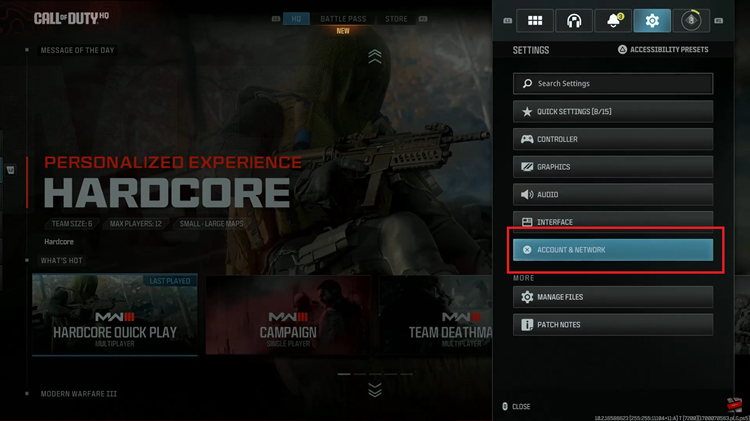Select the settings gear tab icon
Screen dimensions: 750x421
(x=652, y=21)
